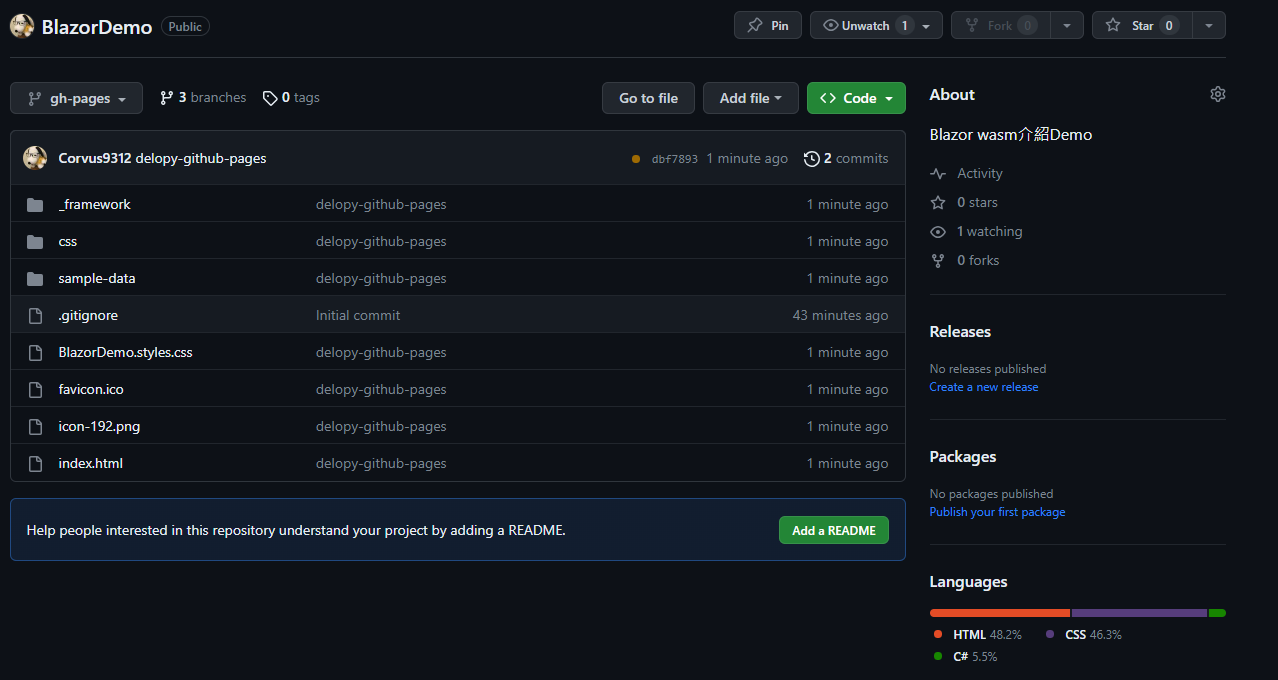Screen dimensions: 1278x680
Task: Open the index.html file
Action: [91, 463]
